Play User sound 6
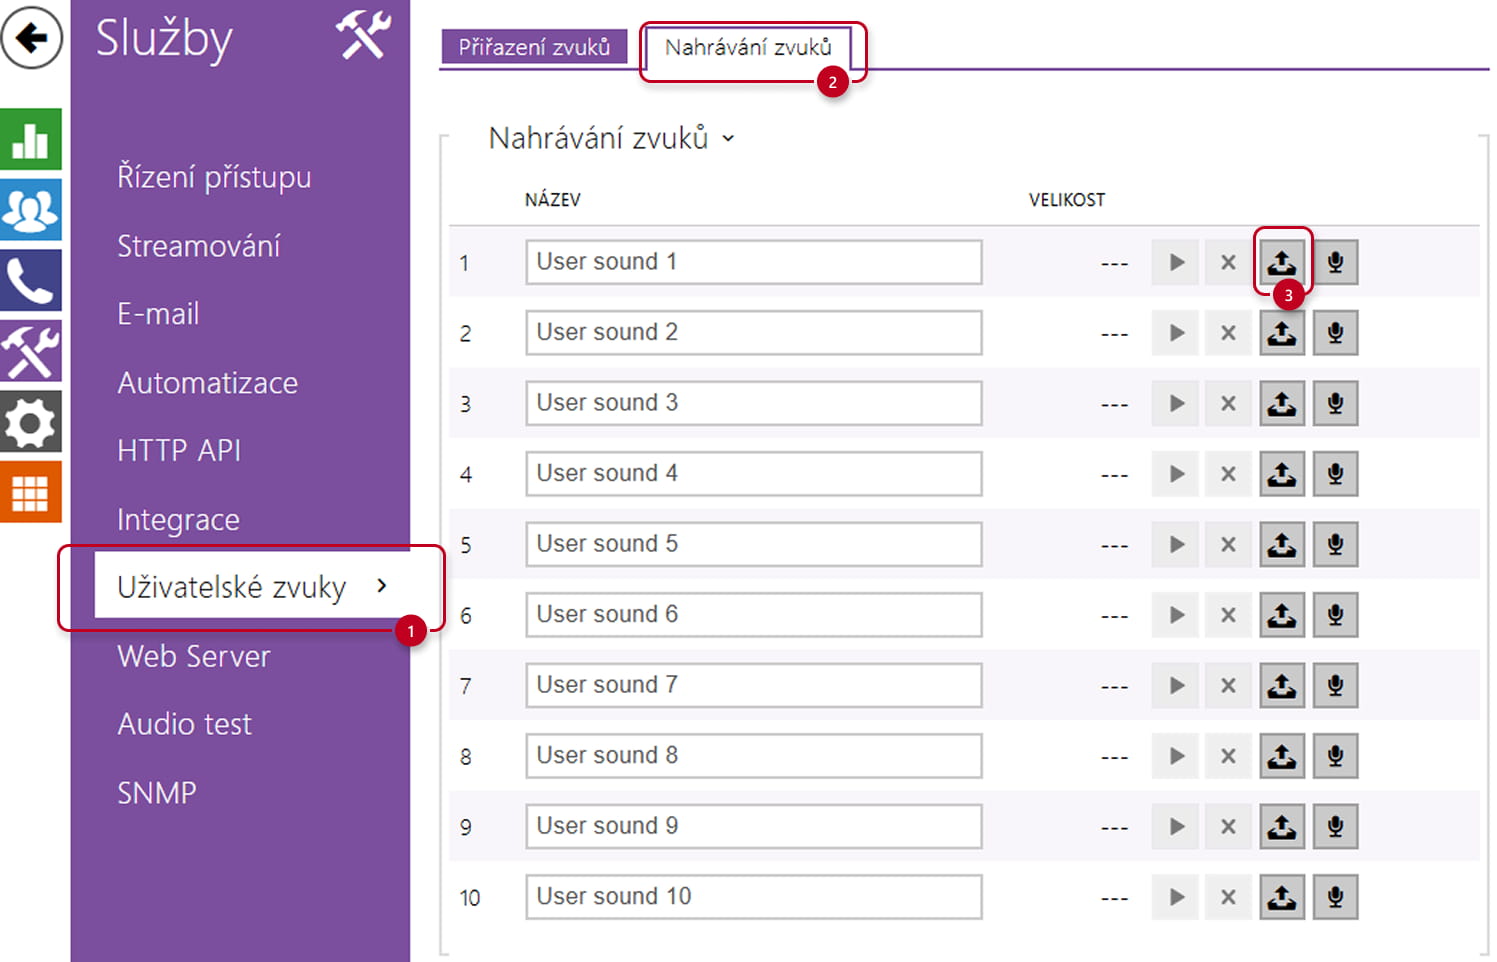The height and width of the screenshot is (962, 1497). (1176, 615)
